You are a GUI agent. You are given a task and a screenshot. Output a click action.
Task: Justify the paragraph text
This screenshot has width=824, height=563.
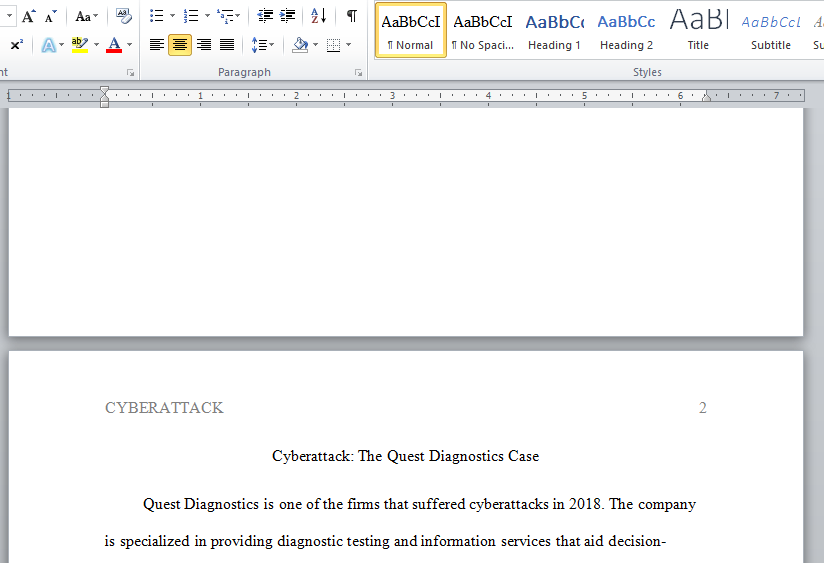pos(227,45)
